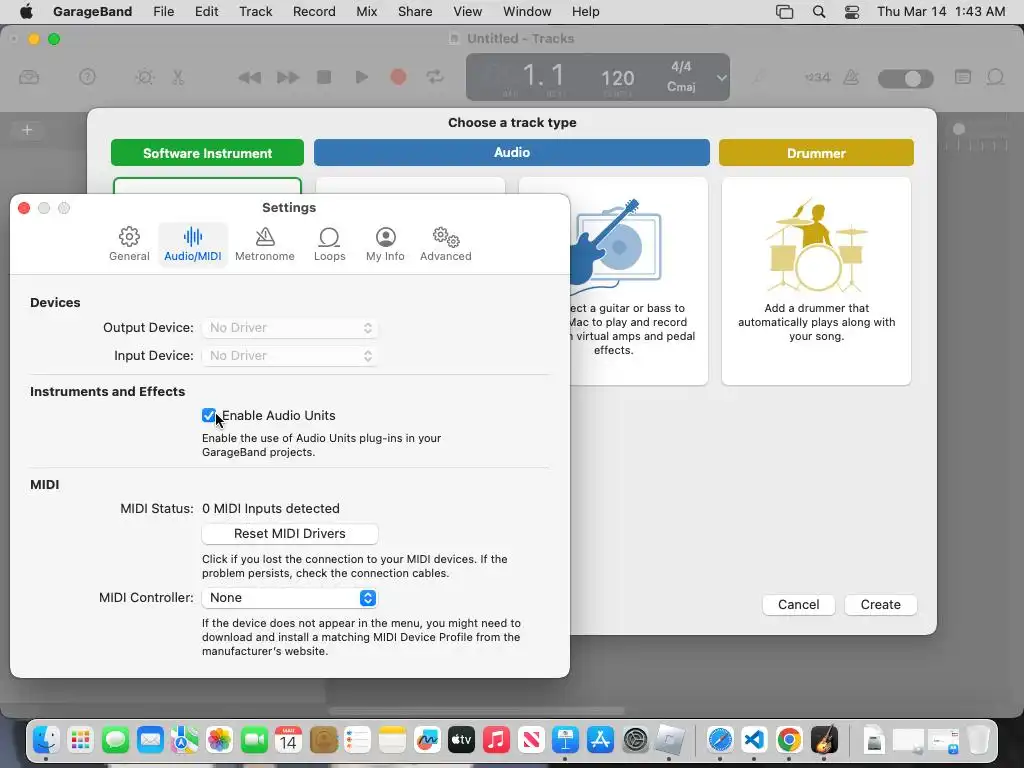The image size is (1024, 768).
Task: Click the red Record button
Action: click(x=398, y=77)
